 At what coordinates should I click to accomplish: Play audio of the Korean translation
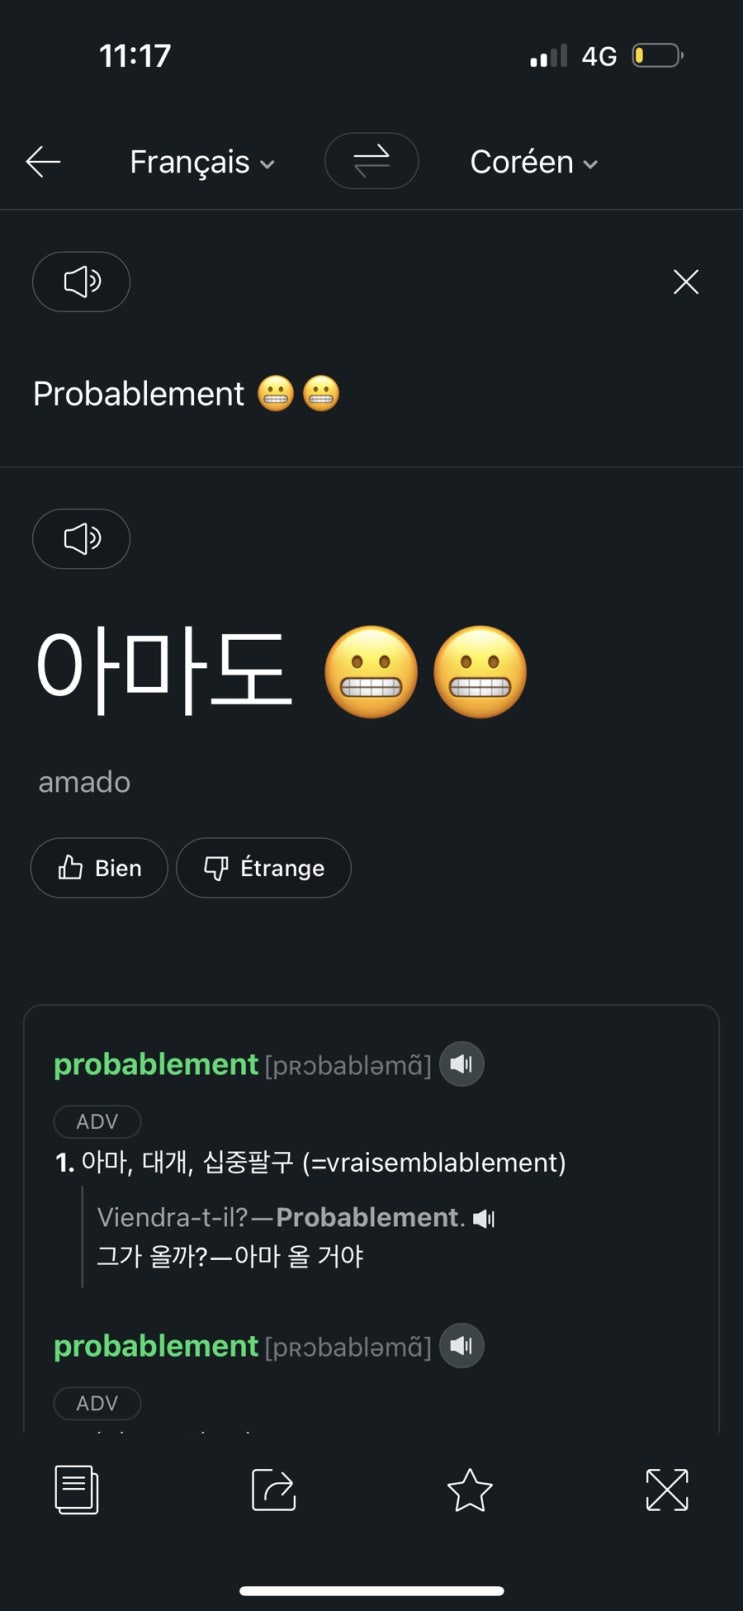81,539
